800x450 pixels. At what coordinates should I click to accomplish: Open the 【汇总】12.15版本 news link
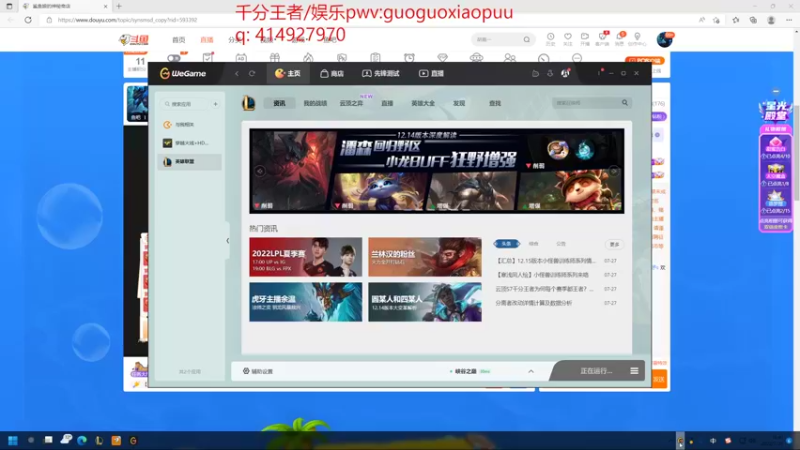coord(545,261)
